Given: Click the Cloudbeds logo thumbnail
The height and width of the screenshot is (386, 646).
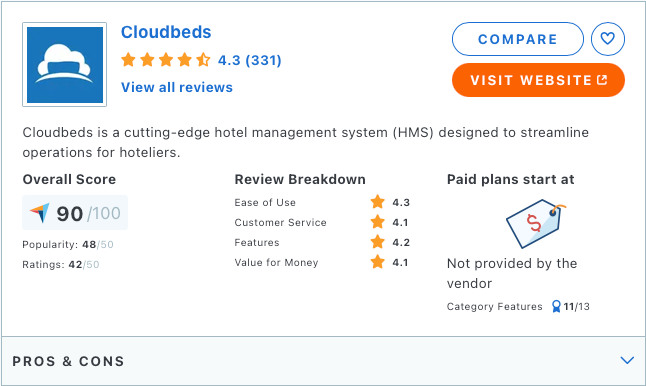Looking at the screenshot, I should click(65, 65).
